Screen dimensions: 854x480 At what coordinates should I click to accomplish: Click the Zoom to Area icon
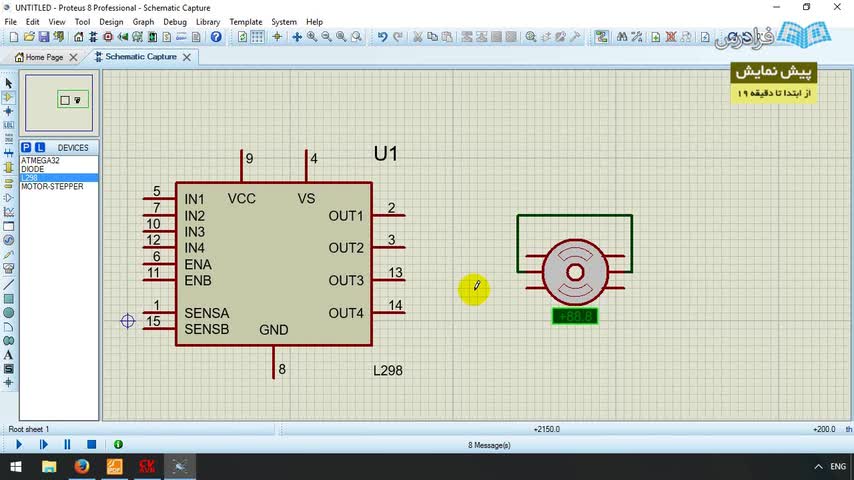(356, 37)
